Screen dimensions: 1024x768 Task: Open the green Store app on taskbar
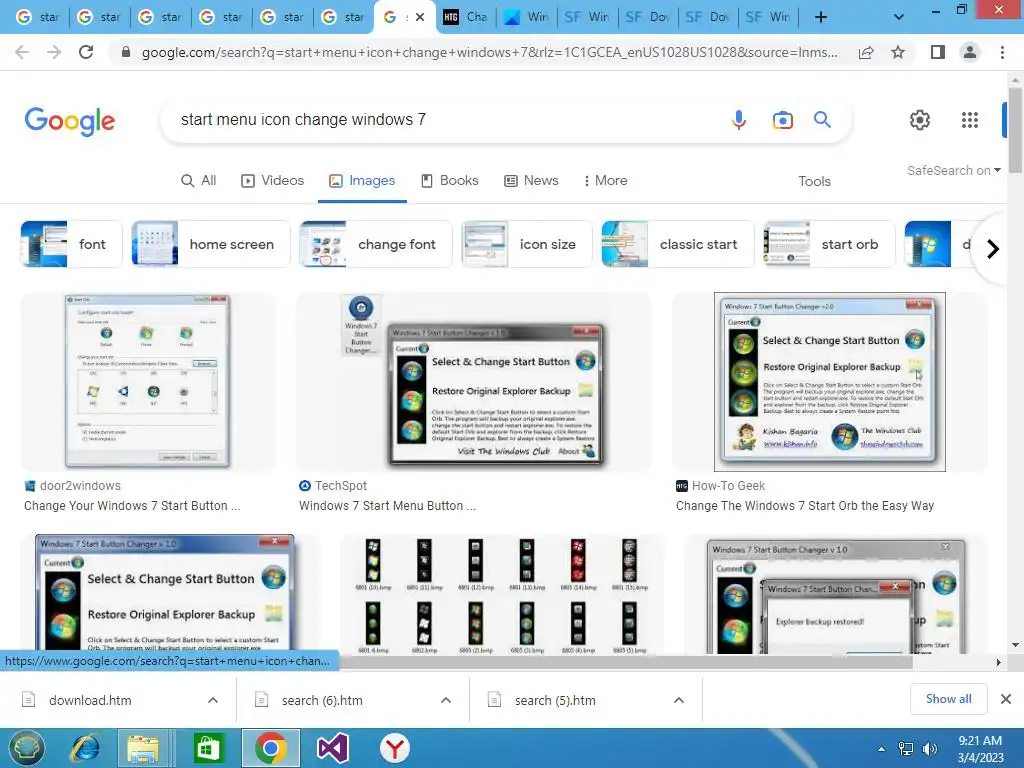coord(208,748)
